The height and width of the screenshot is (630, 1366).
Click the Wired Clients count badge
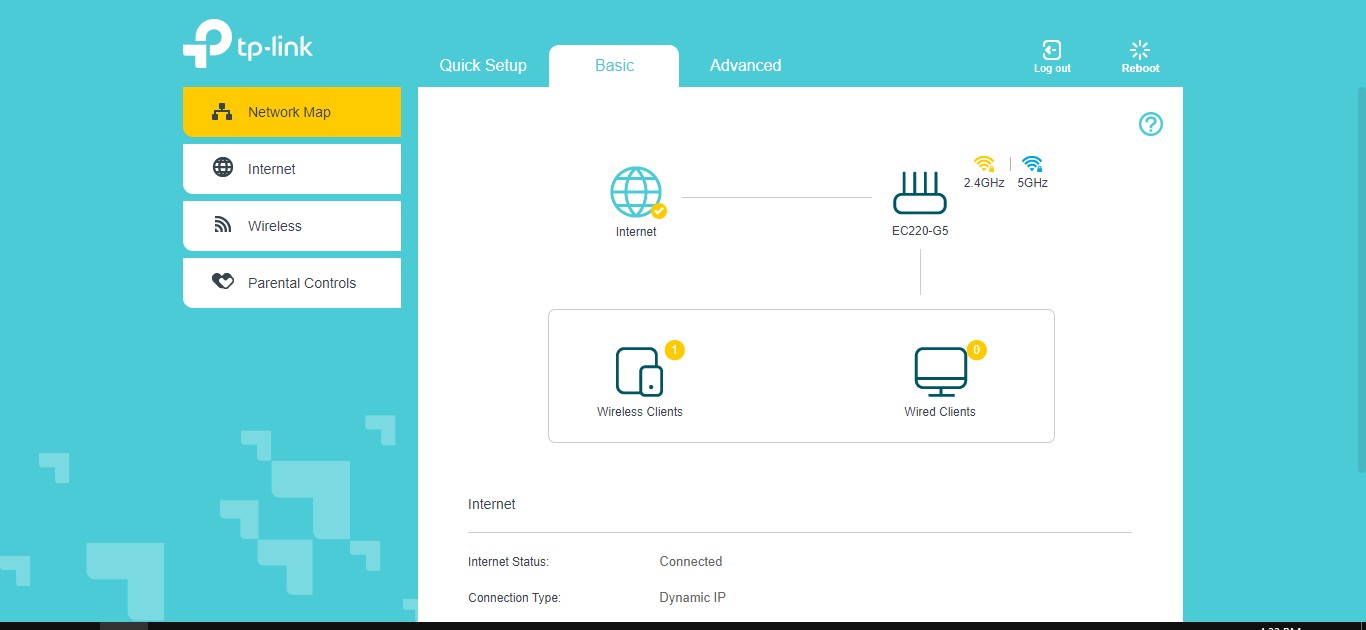(977, 350)
